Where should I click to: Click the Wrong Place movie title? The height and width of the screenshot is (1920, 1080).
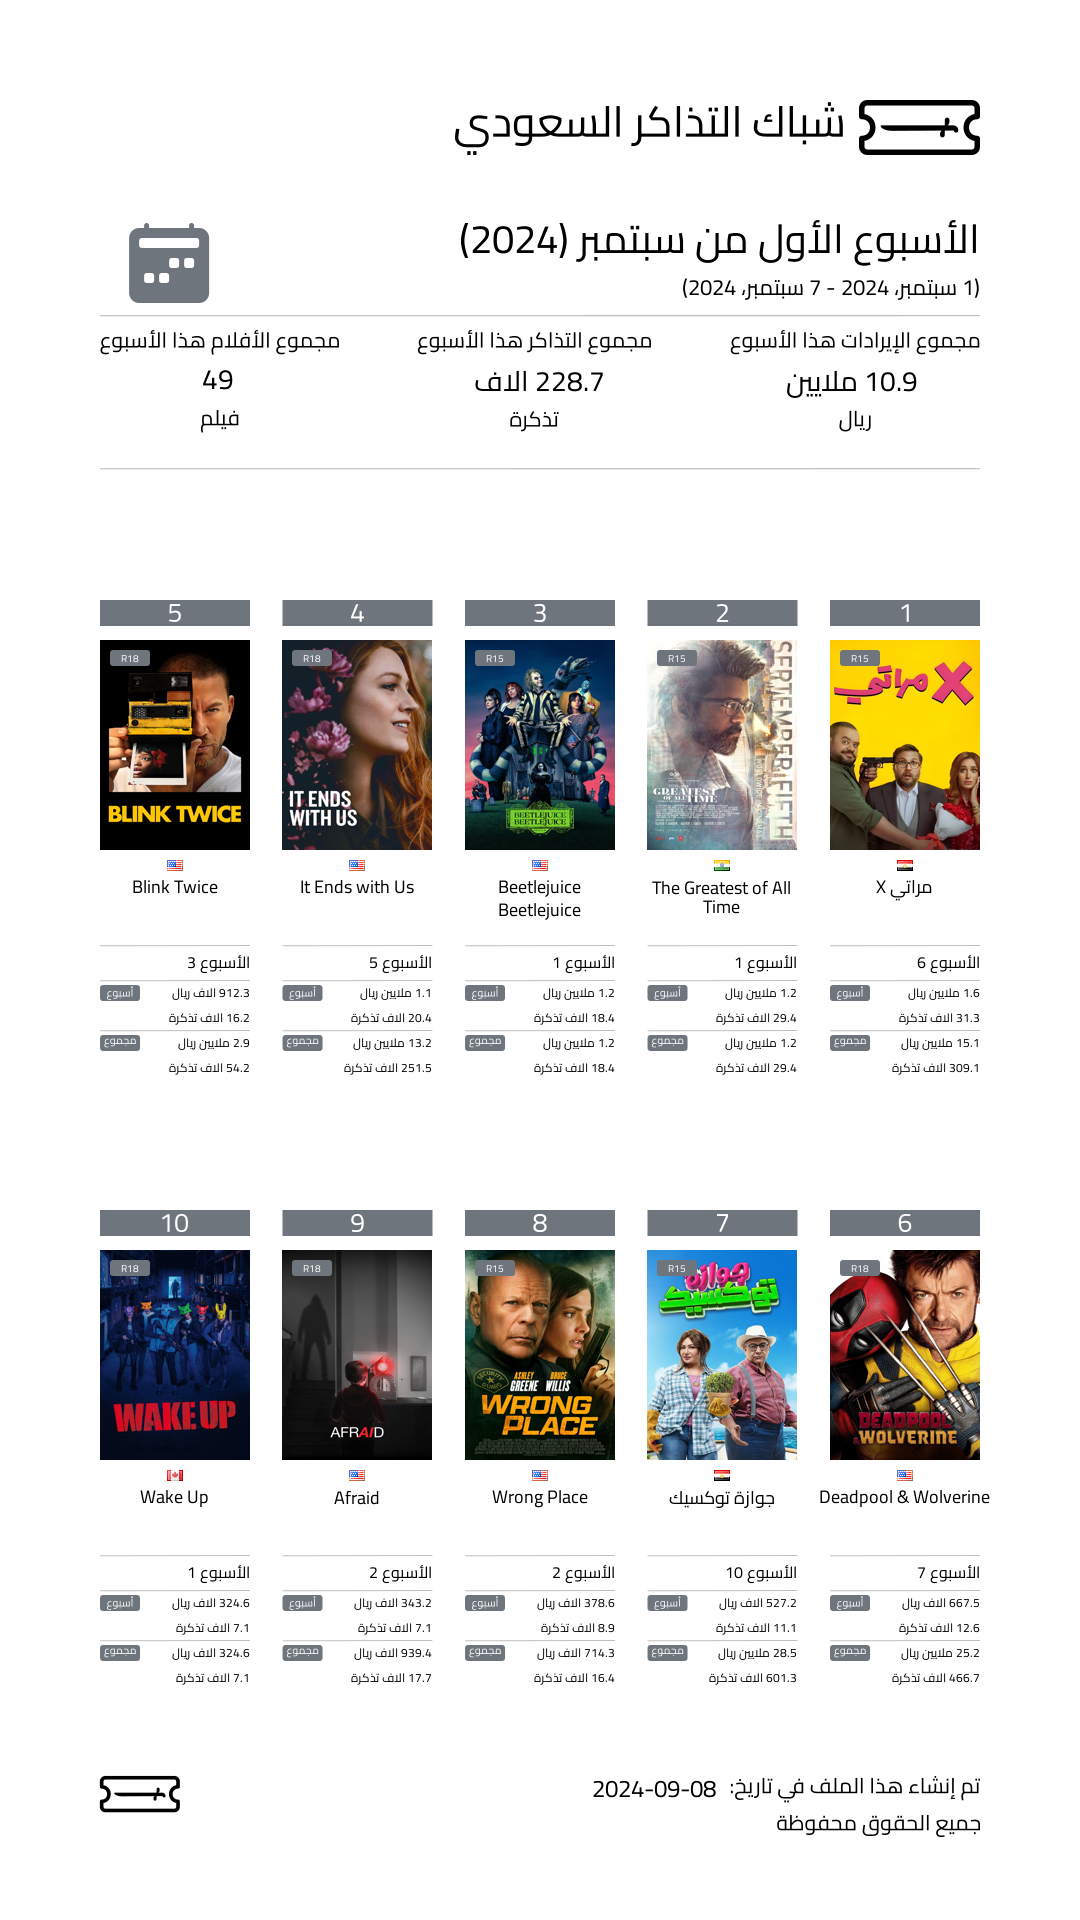(x=540, y=1497)
